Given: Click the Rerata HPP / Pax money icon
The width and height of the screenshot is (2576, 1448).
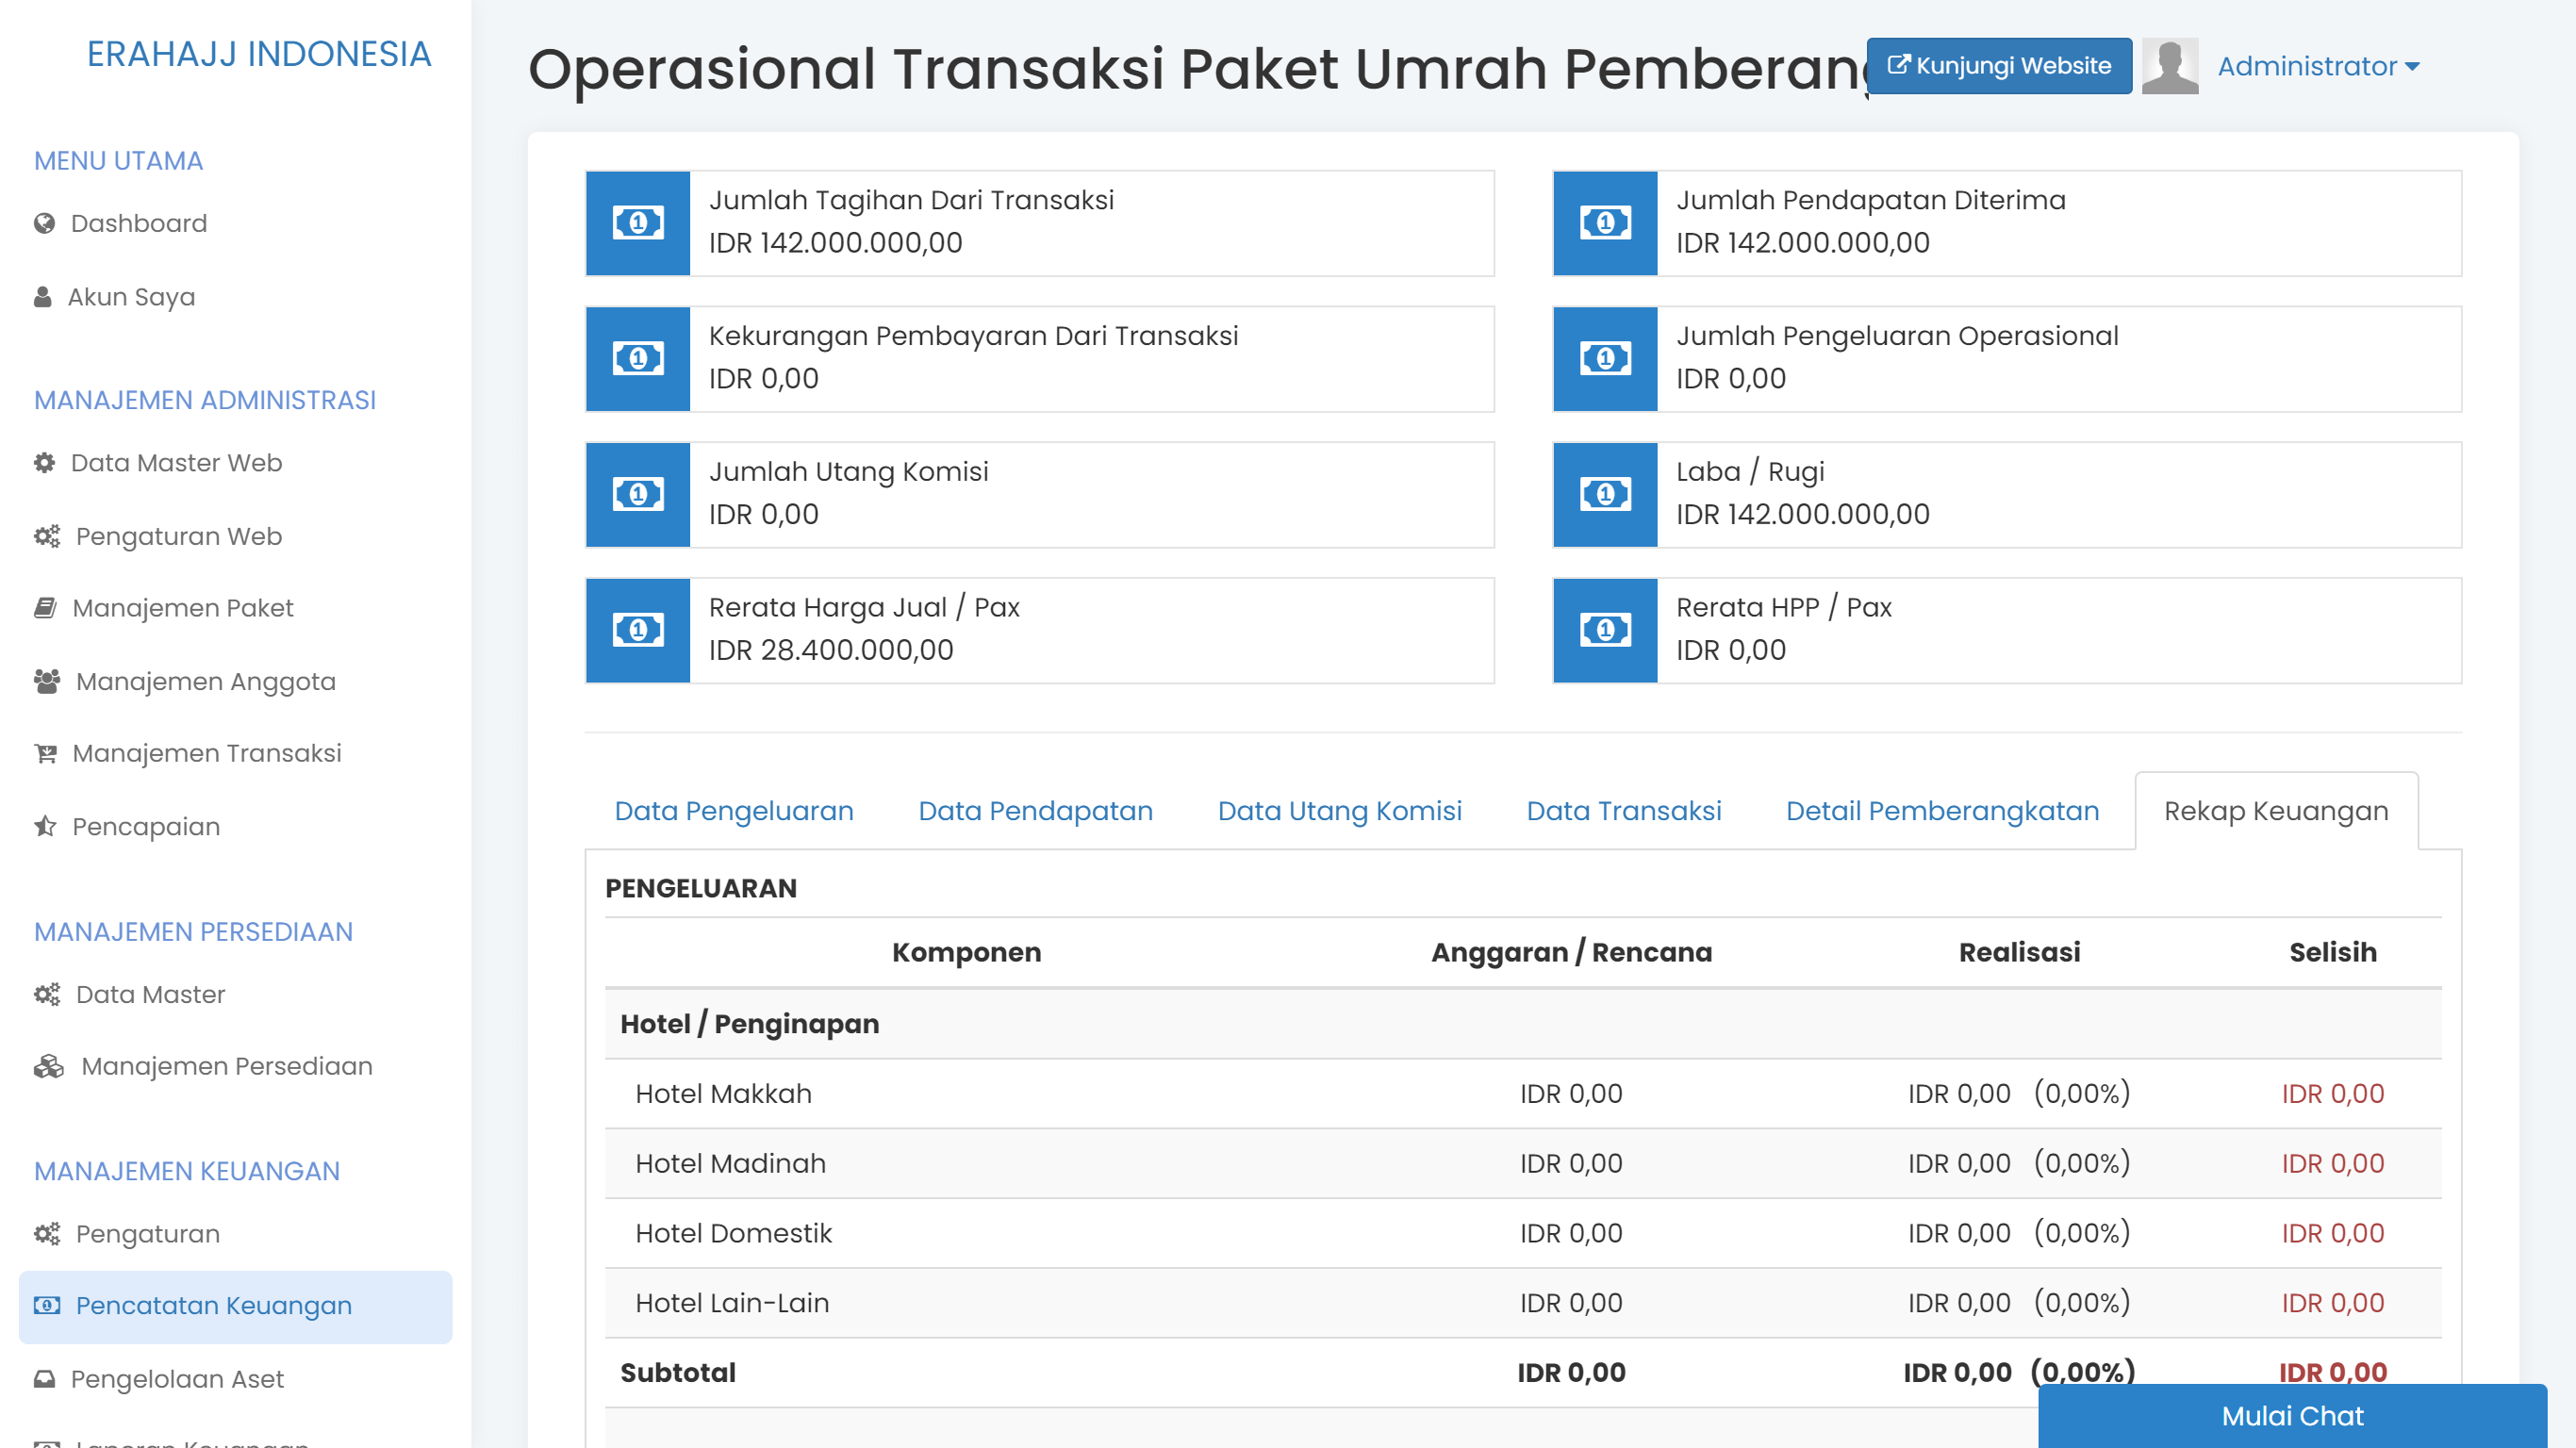Looking at the screenshot, I should click(1605, 630).
